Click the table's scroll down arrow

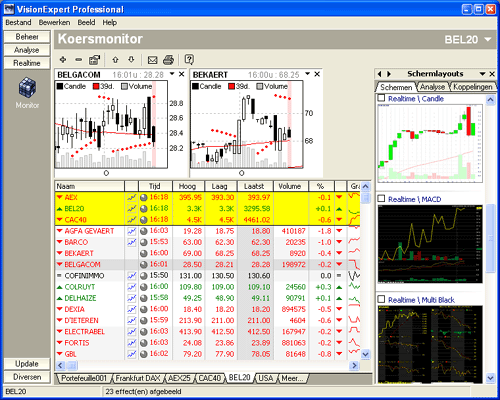(366, 354)
